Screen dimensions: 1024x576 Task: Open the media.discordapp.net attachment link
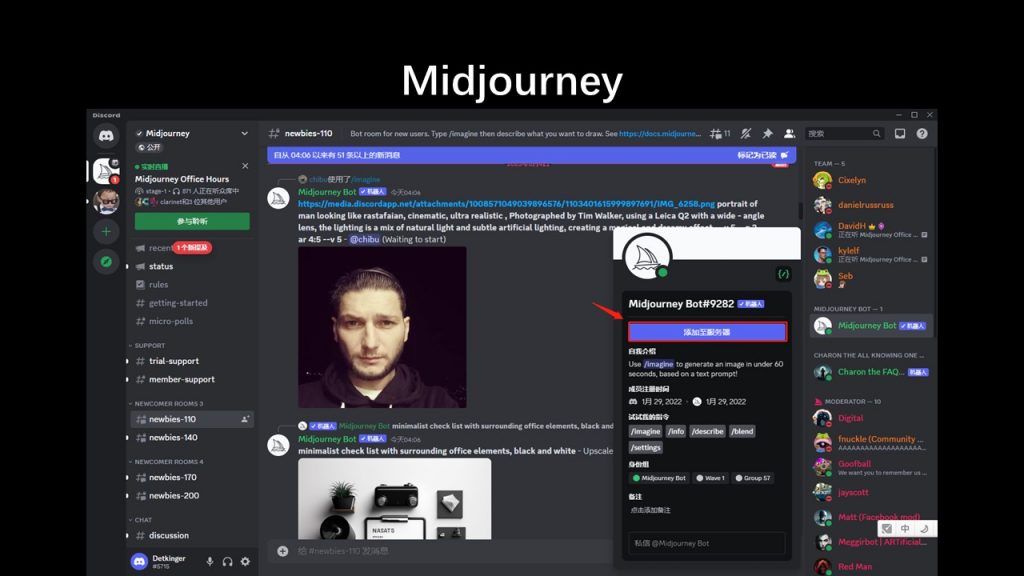point(506,204)
